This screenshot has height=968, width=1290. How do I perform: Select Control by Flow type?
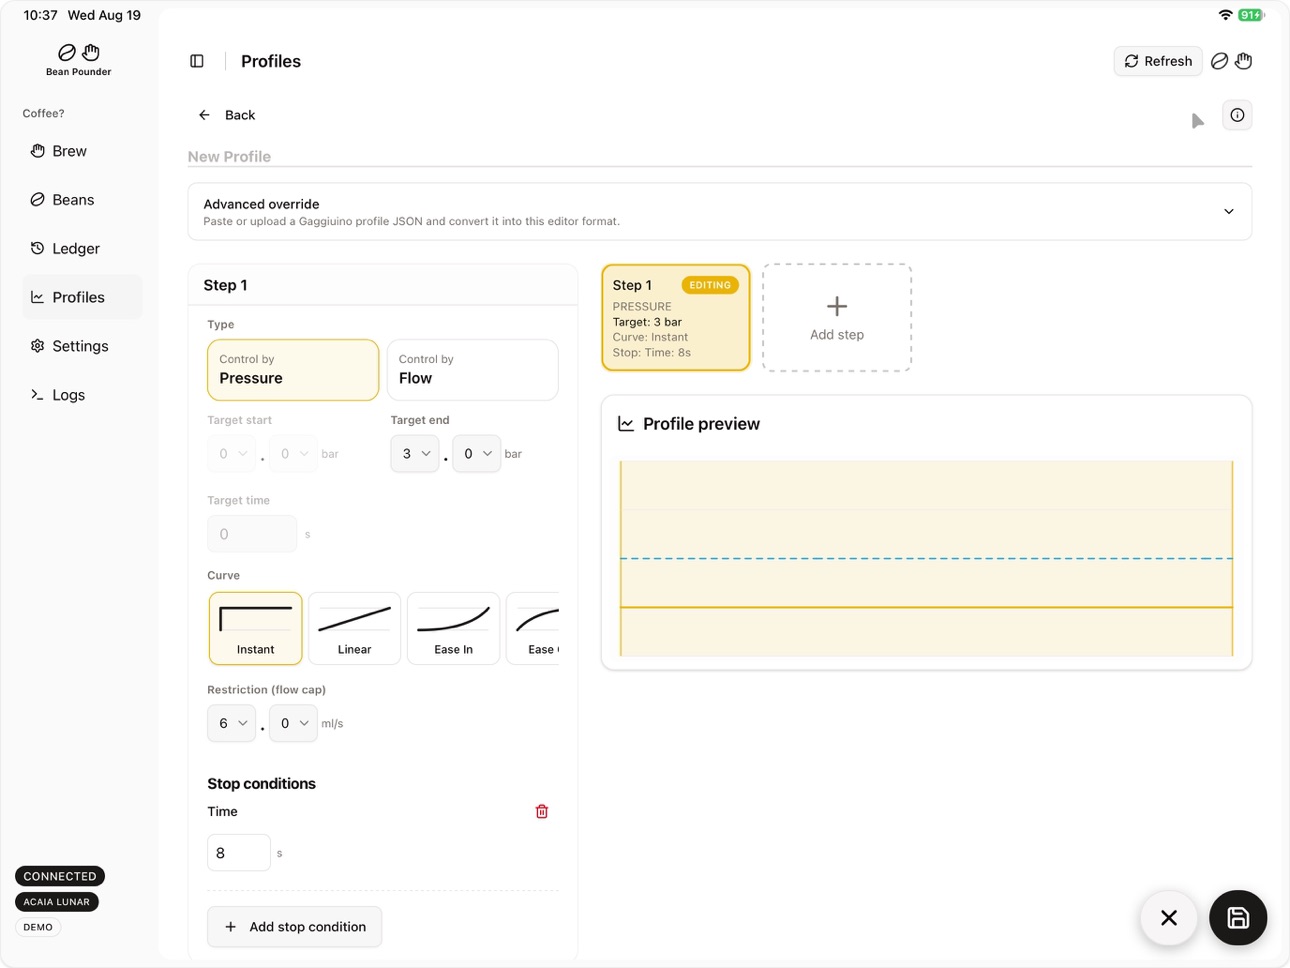[472, 370]
